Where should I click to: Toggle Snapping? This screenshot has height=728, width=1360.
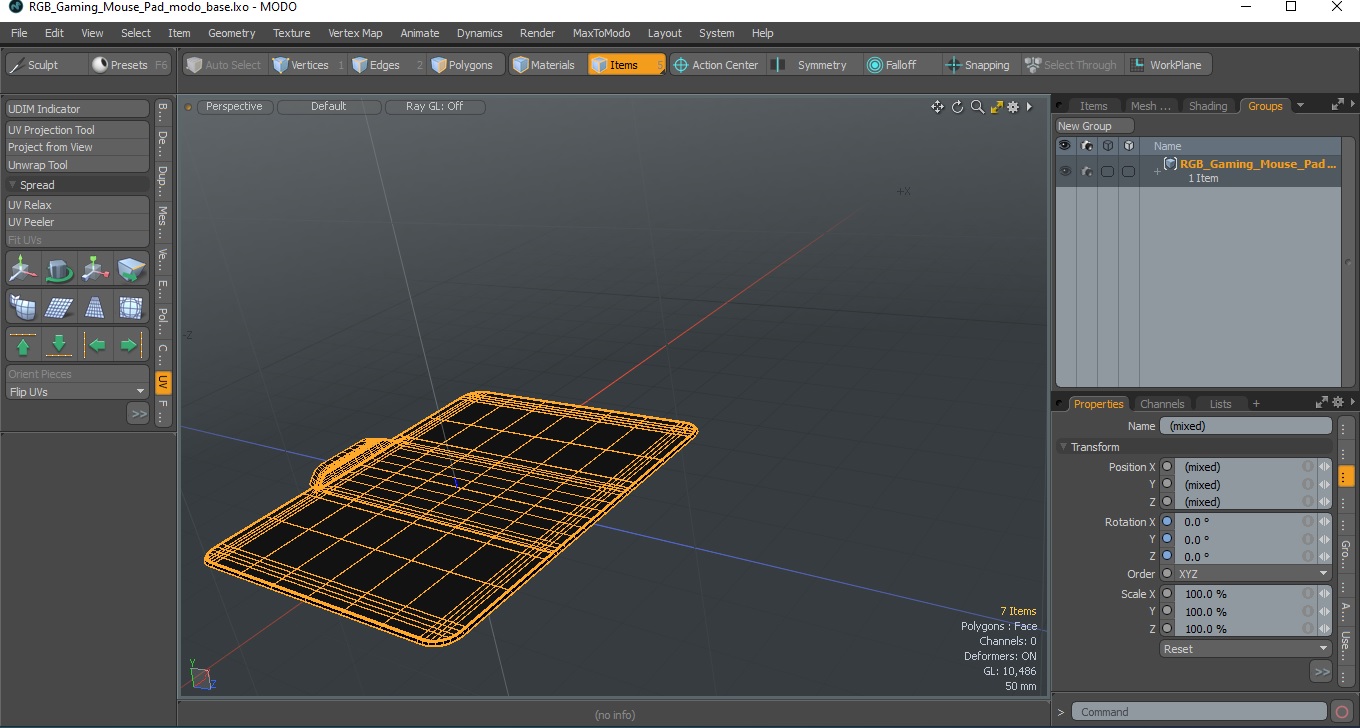point(978,65)
